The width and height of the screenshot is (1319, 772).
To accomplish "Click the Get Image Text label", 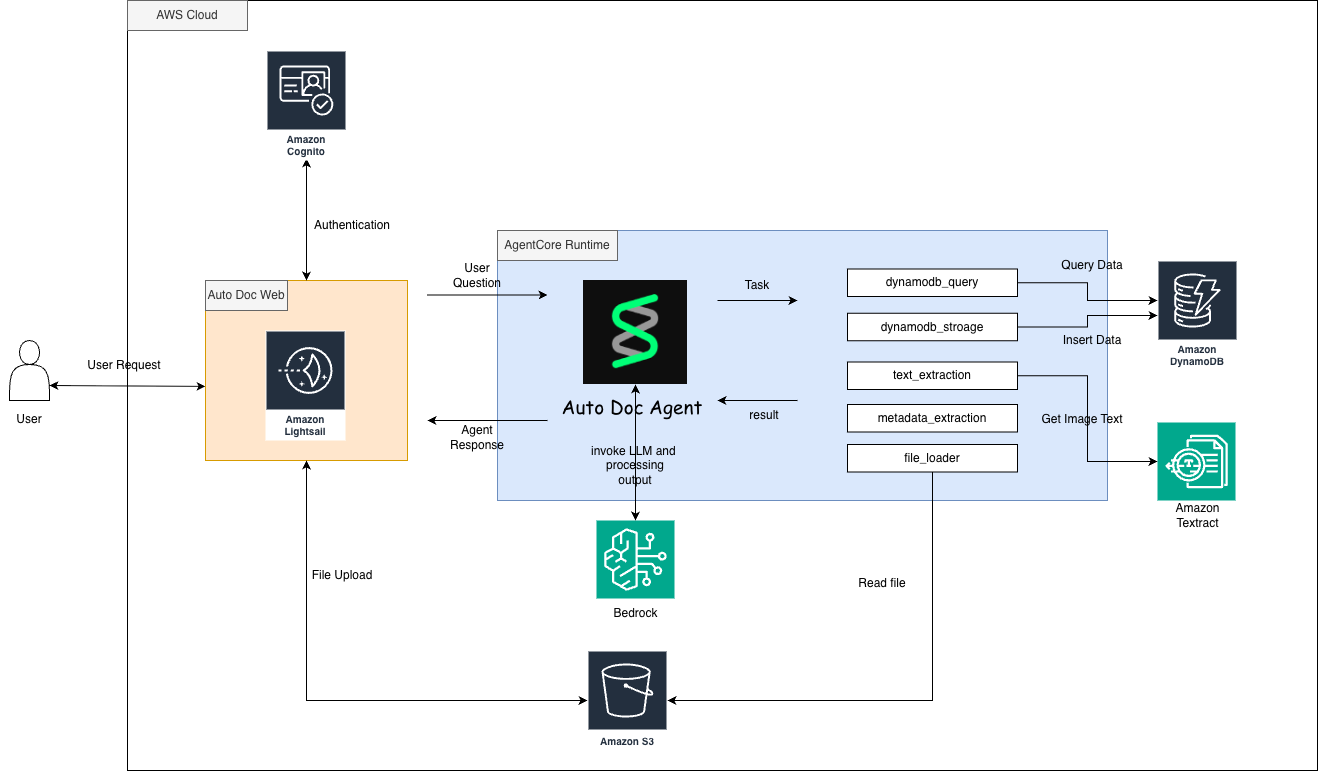I will pos(1082,419).
